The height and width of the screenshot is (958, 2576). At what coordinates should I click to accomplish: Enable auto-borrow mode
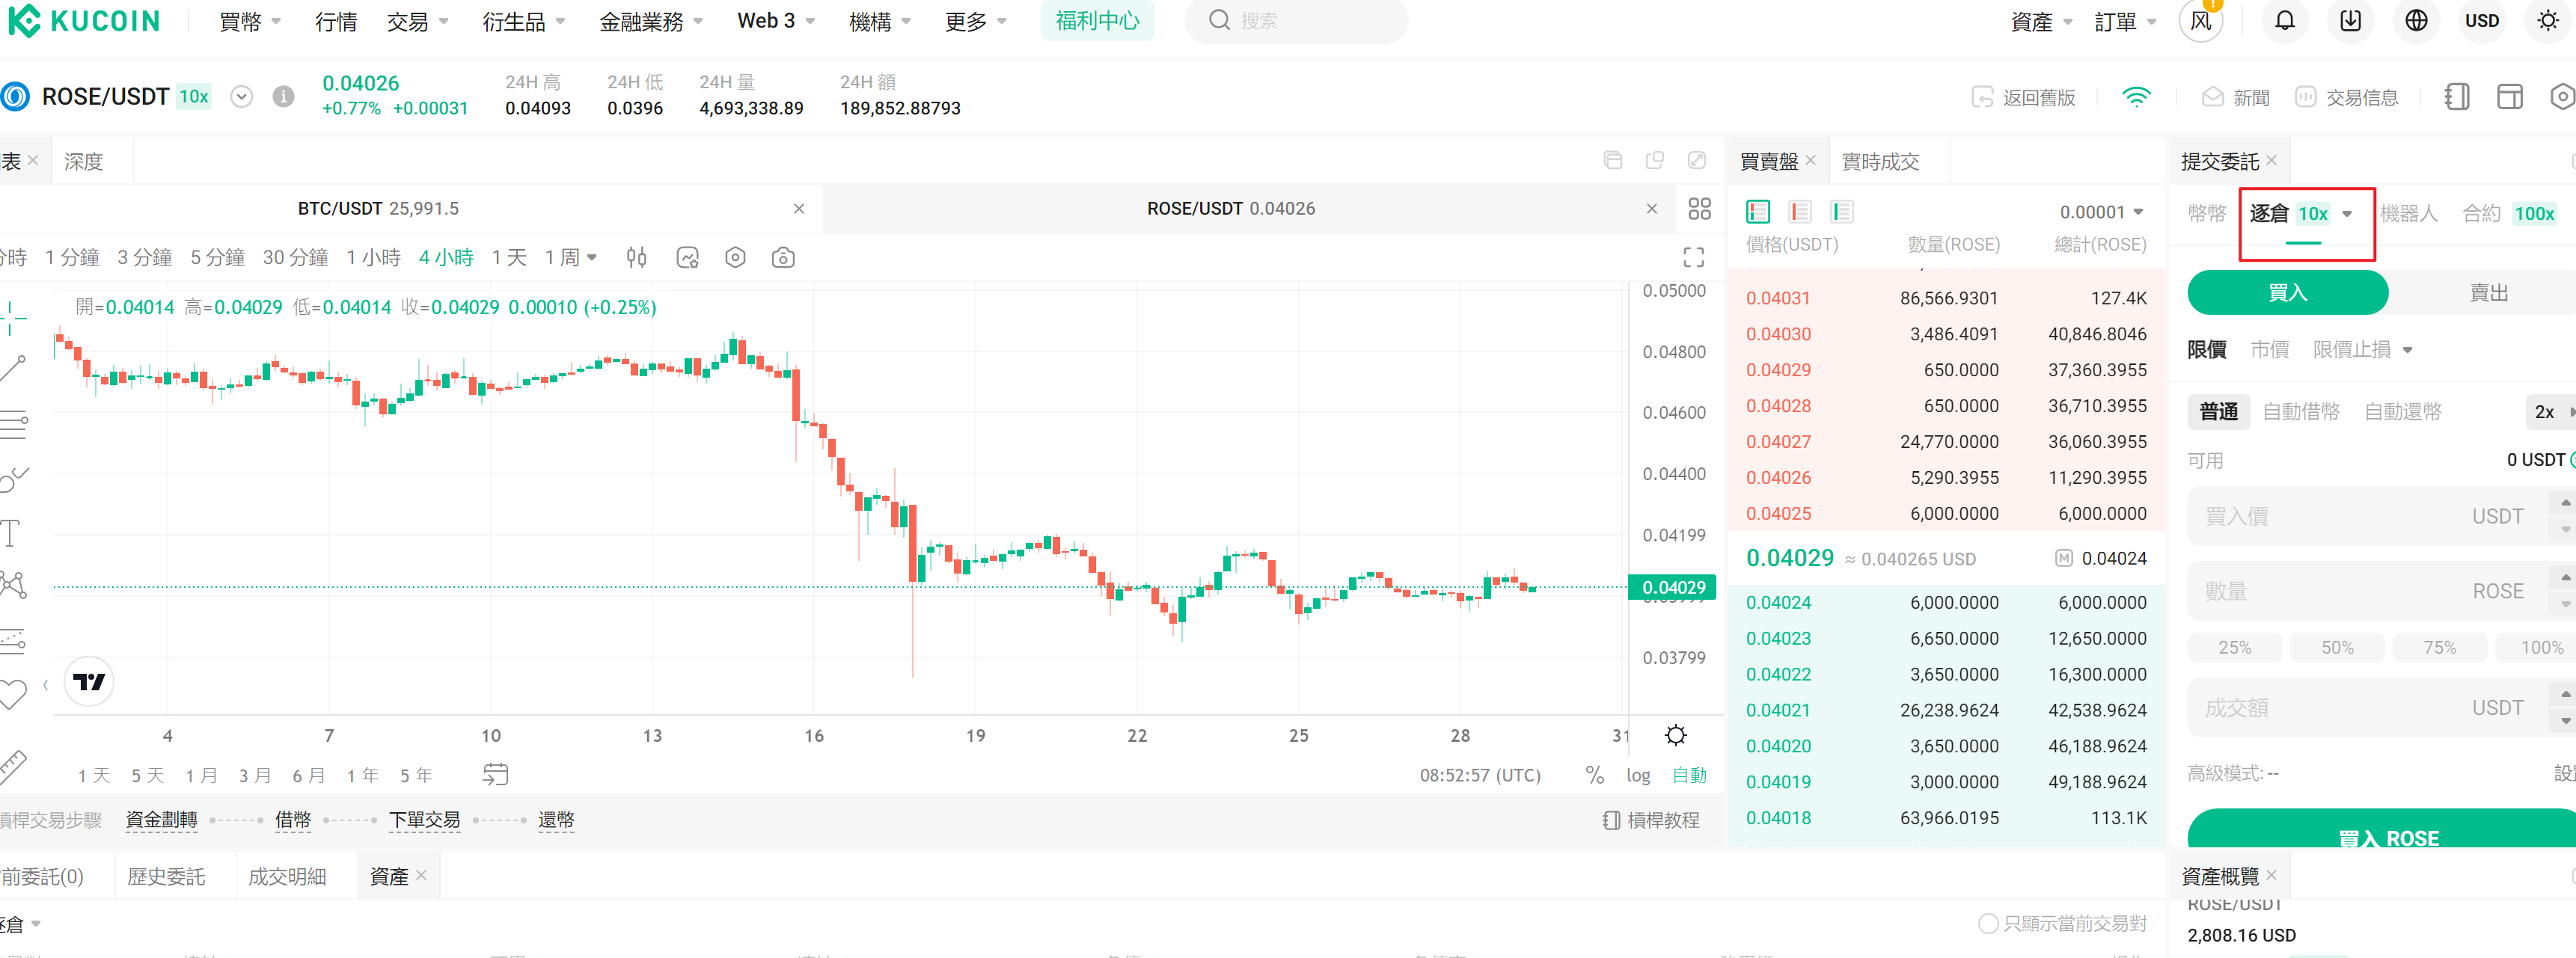coord(2301,412)
